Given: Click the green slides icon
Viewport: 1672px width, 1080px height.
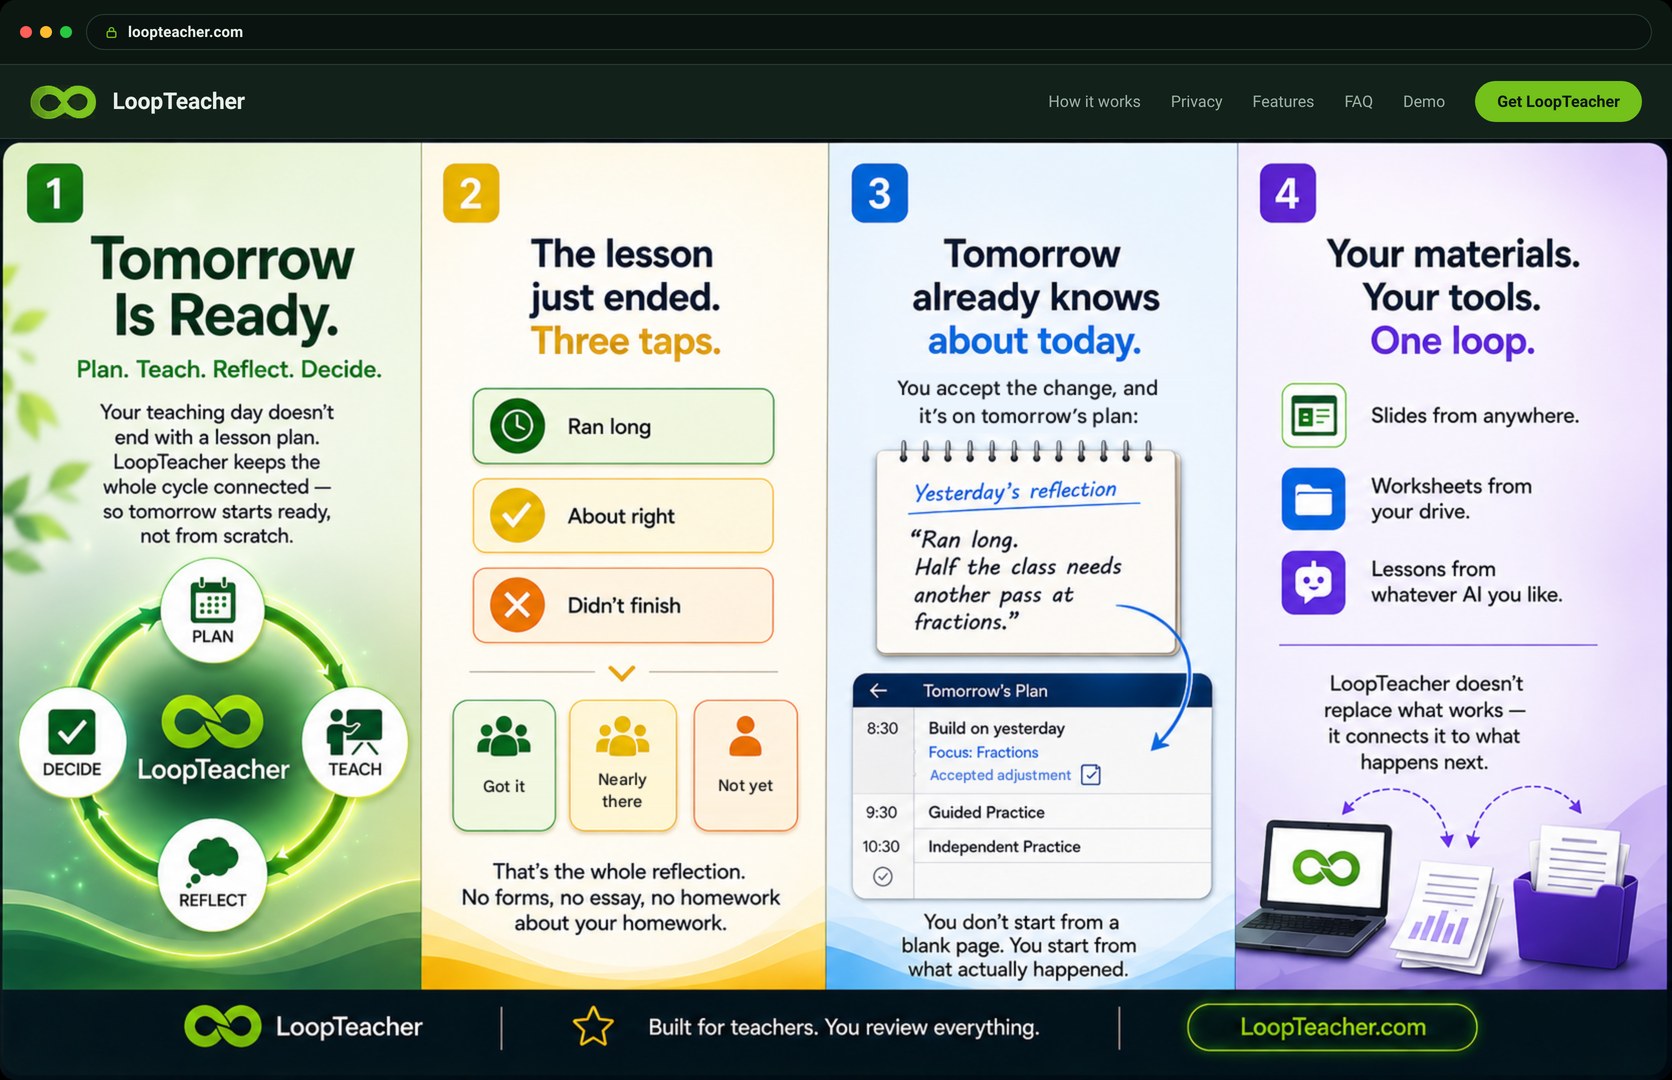Looking at the screenshot, I should [x=1313, y=415].
